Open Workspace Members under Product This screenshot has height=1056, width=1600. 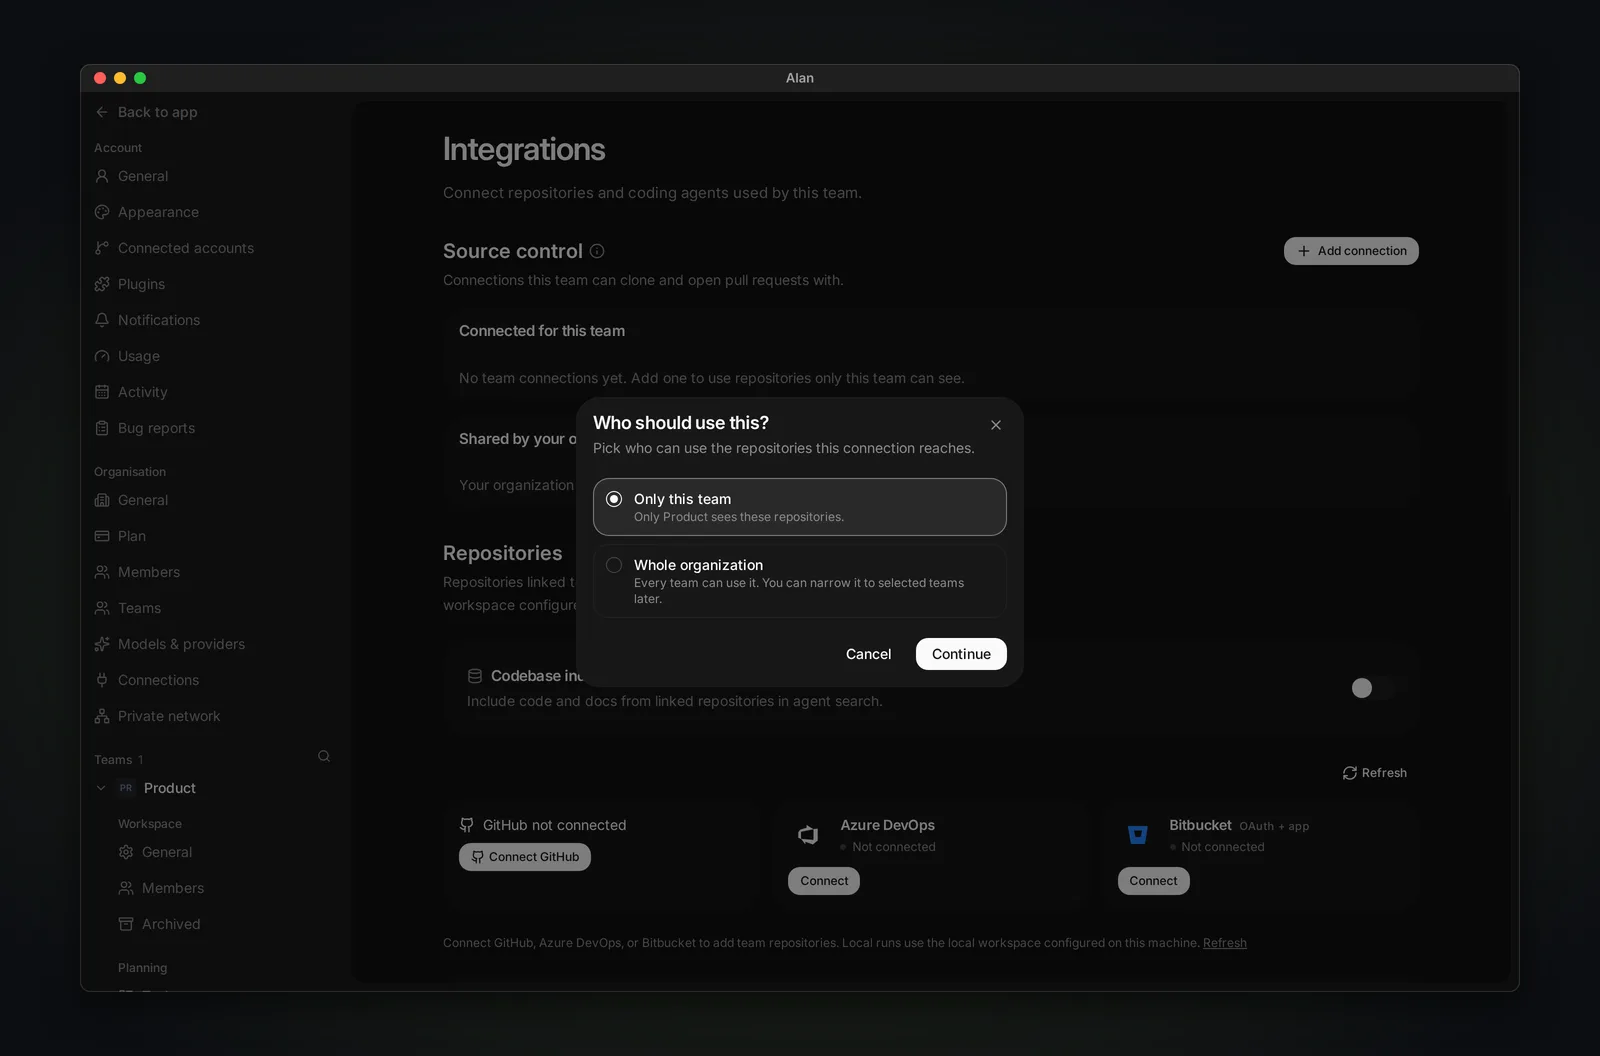click(x=161, y=888)
